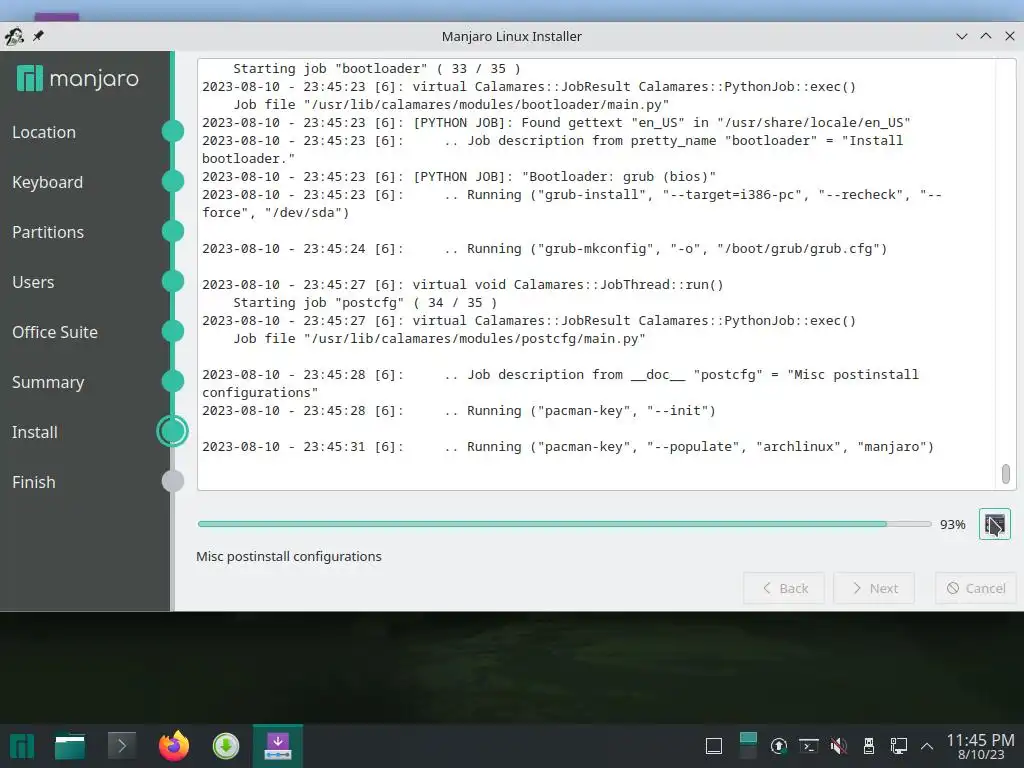1024x768 pixels.
Task: Minimize the installer window
Action: (x=961, y=36)
